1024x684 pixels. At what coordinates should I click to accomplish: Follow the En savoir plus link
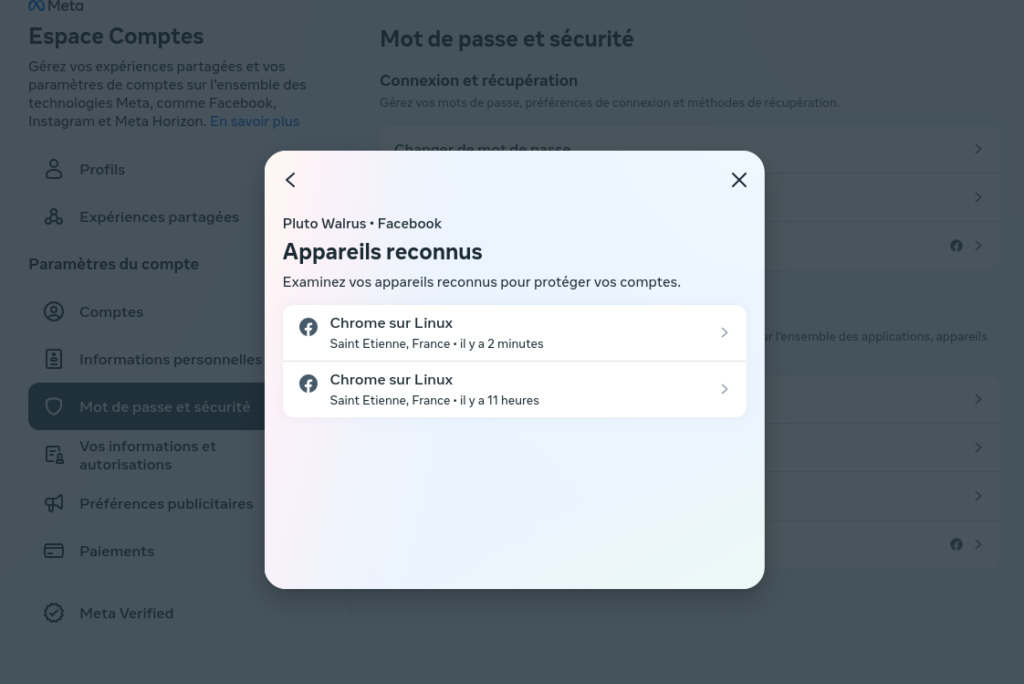point(255,122)
